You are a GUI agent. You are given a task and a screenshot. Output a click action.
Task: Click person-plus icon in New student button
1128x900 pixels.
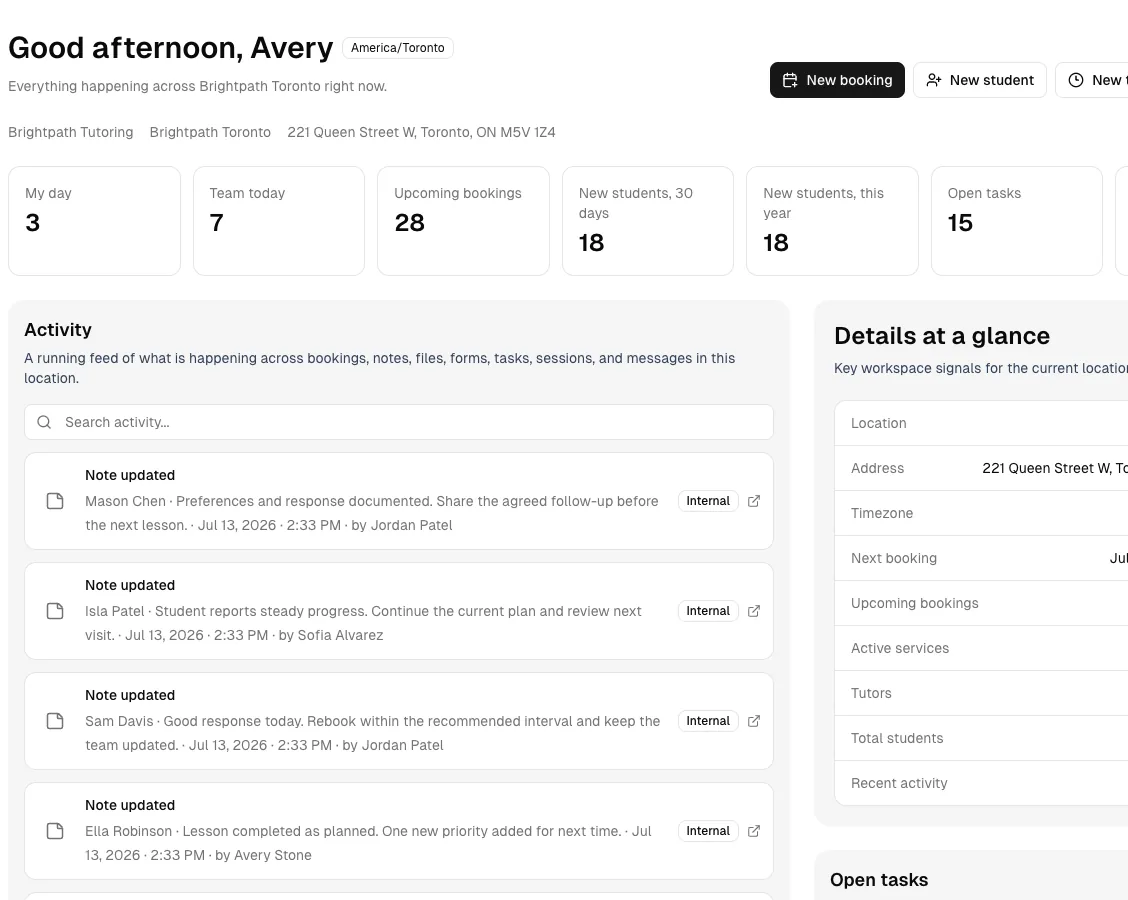pos(933,80)
